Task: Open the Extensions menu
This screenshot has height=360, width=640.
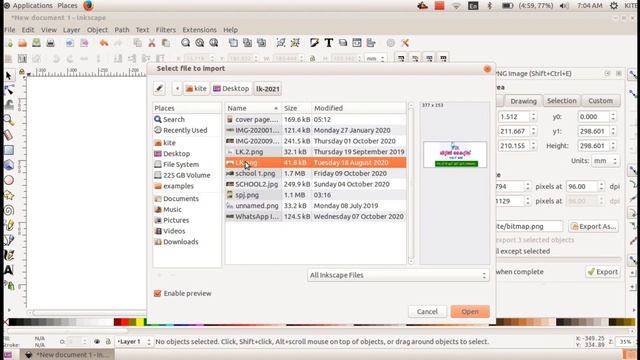Action: [x=199, y=30]
